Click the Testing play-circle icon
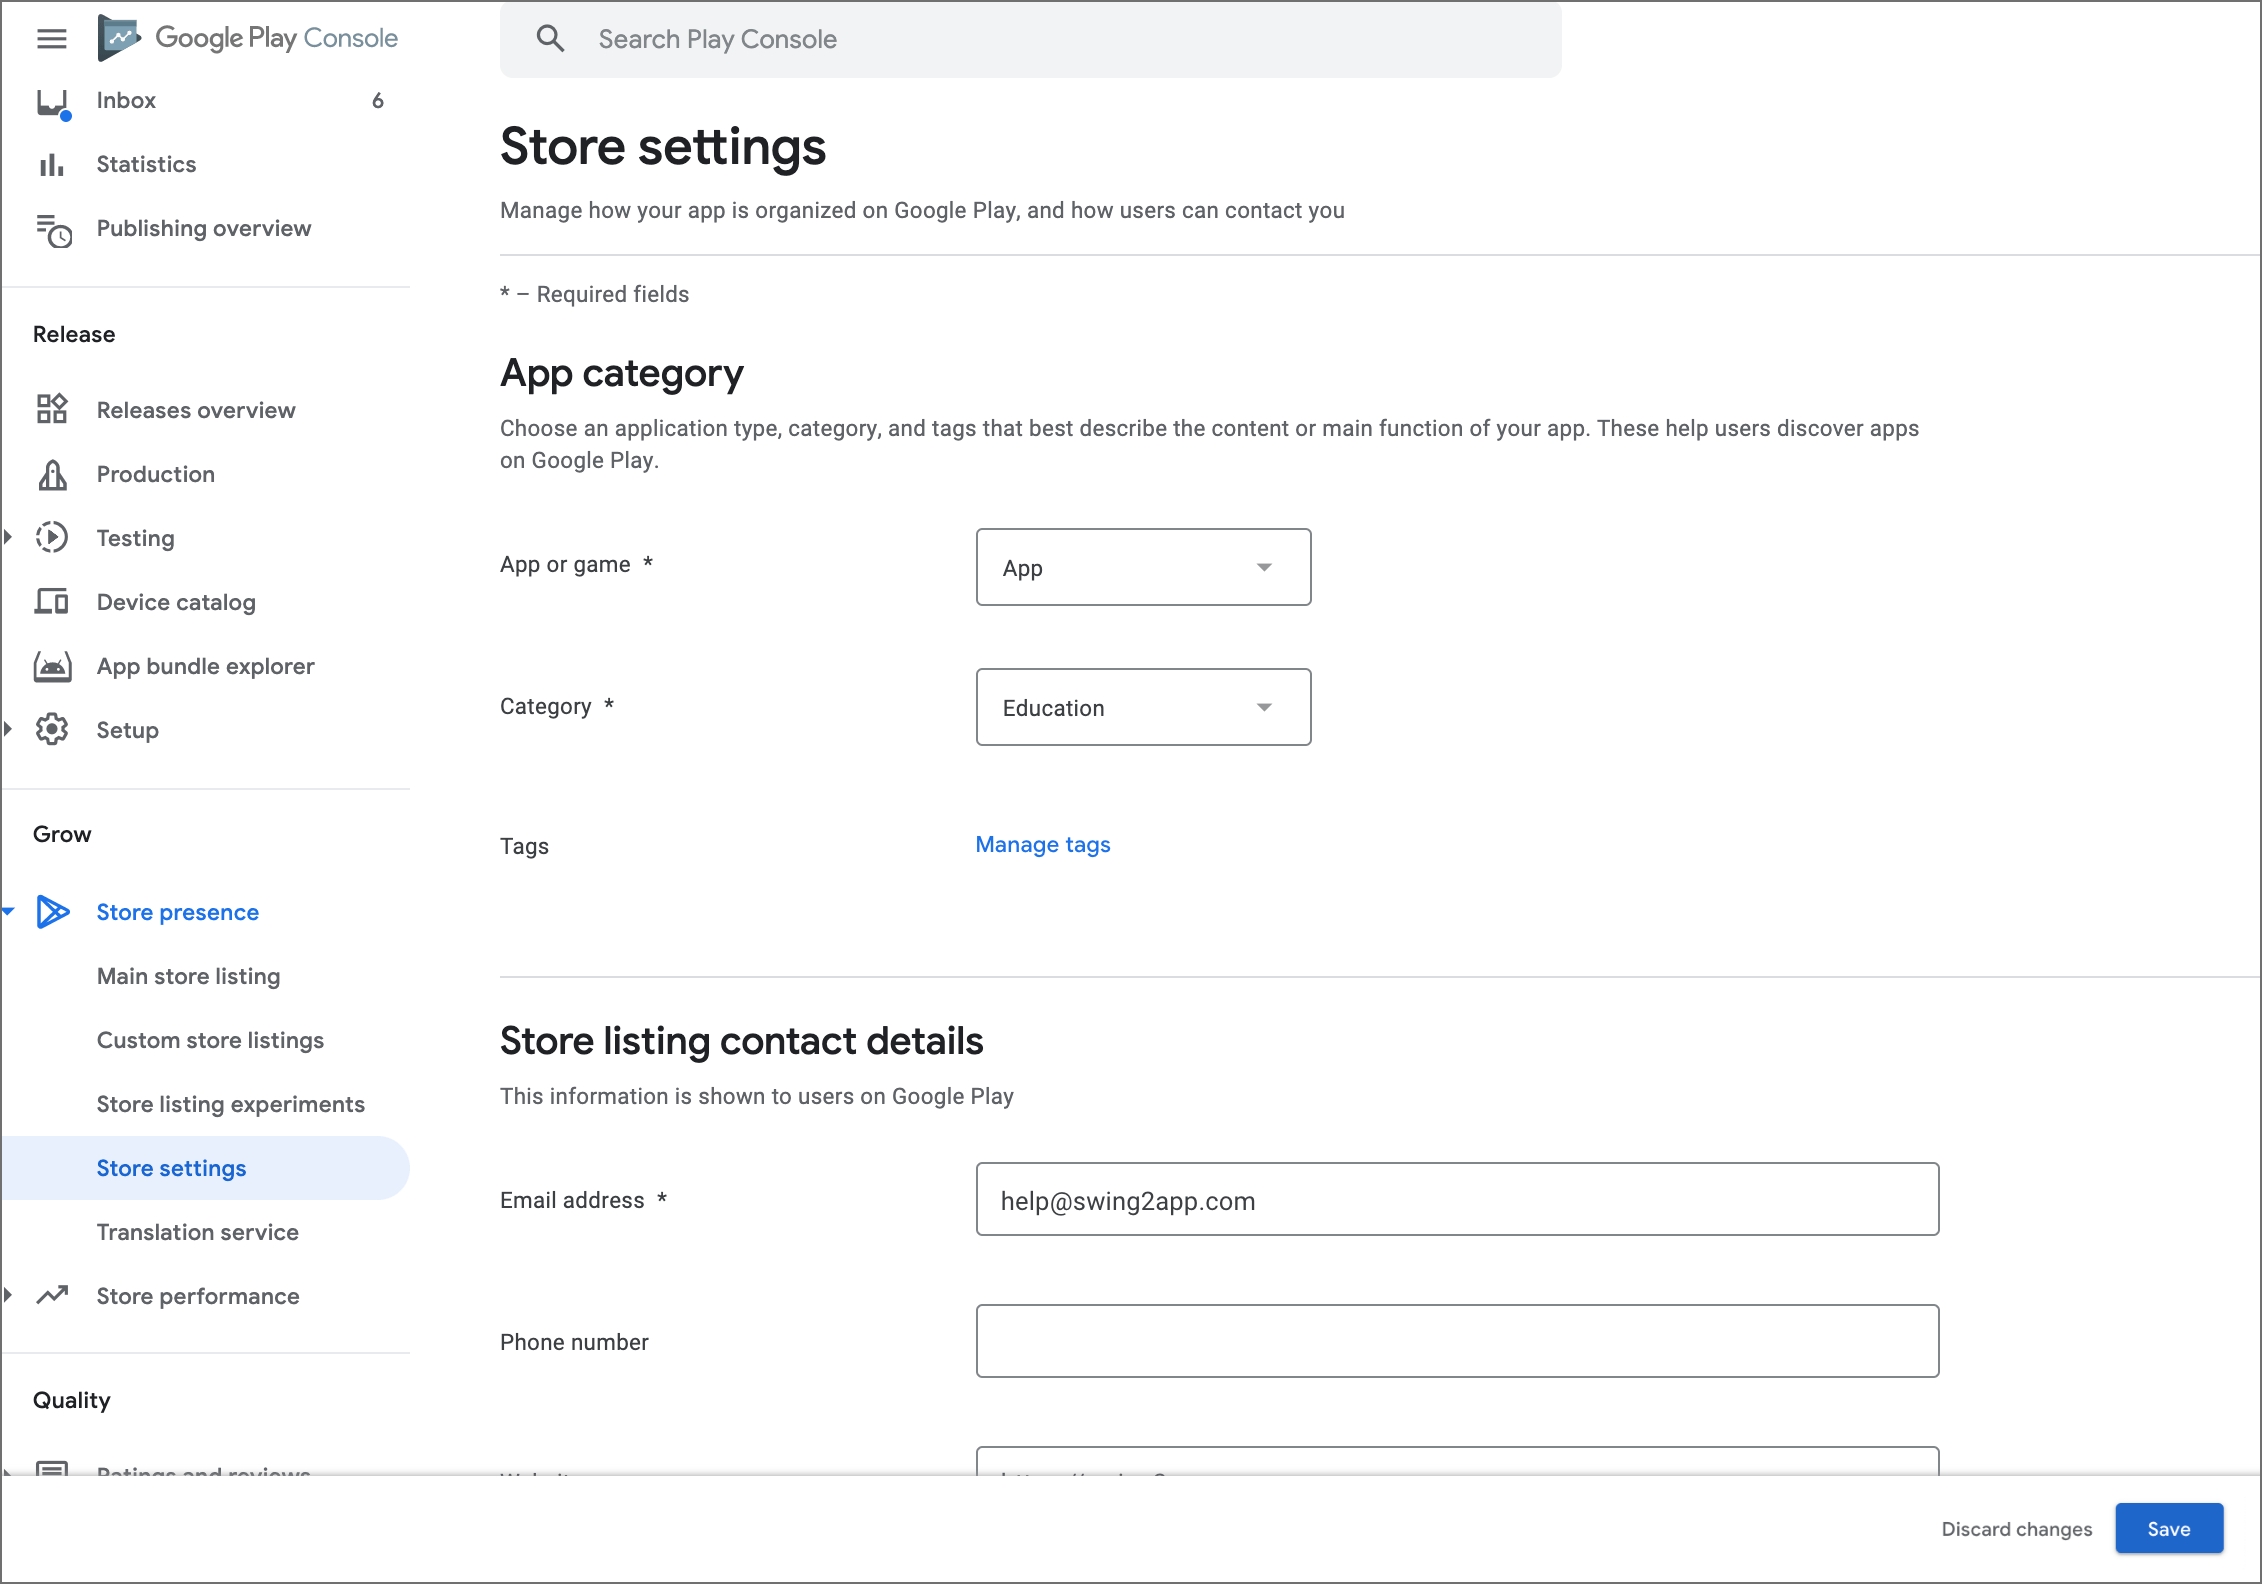Screen dimensions: 2262x1584 click(52, 538)
